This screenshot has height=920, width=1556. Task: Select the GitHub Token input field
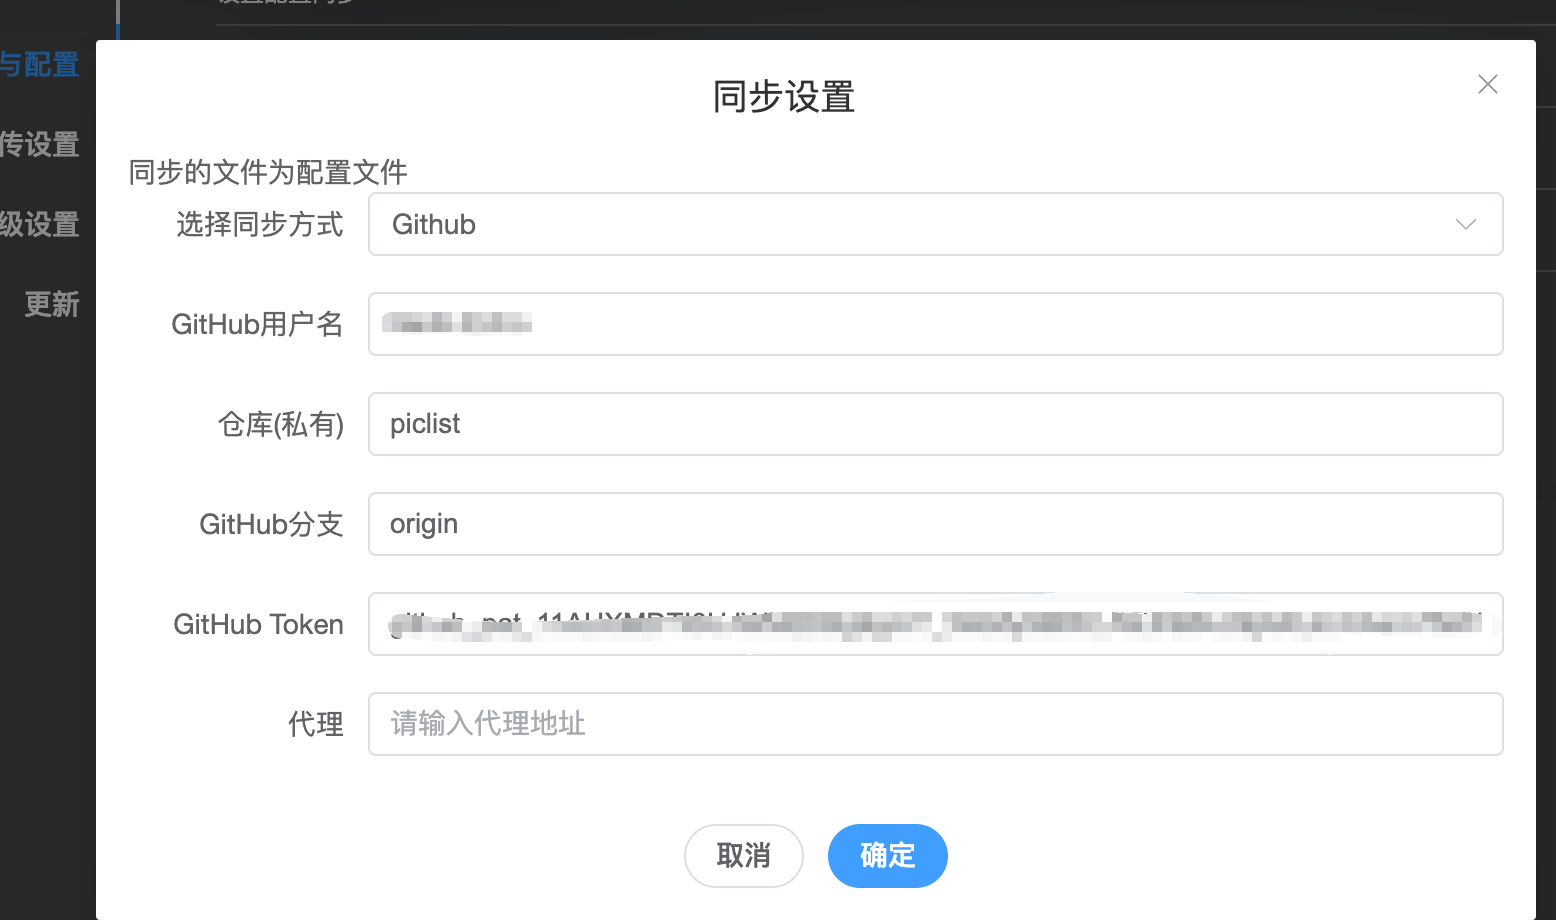point(935,624)
